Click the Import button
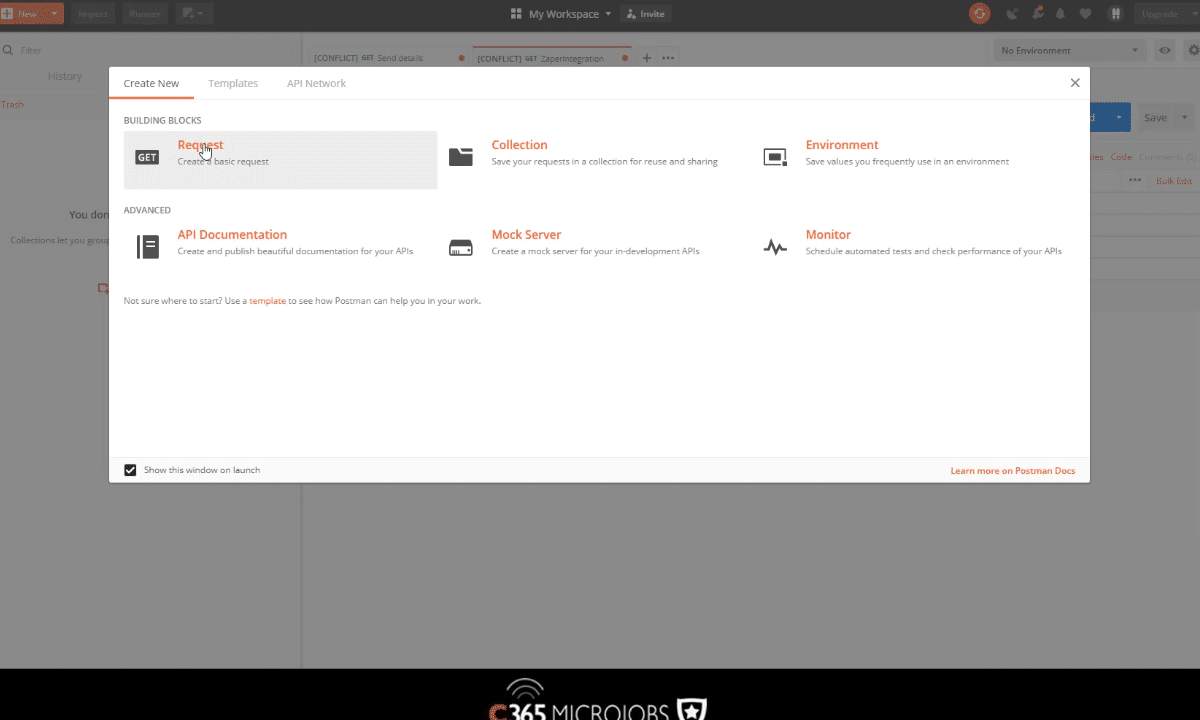Screen dimensions: 1200x720 click(x=92, y=14)
